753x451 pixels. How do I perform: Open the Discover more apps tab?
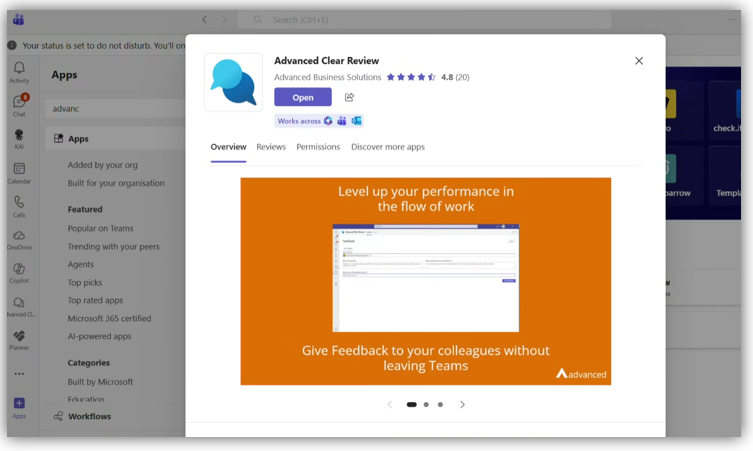pyautogui.click(x=388, y=147)
